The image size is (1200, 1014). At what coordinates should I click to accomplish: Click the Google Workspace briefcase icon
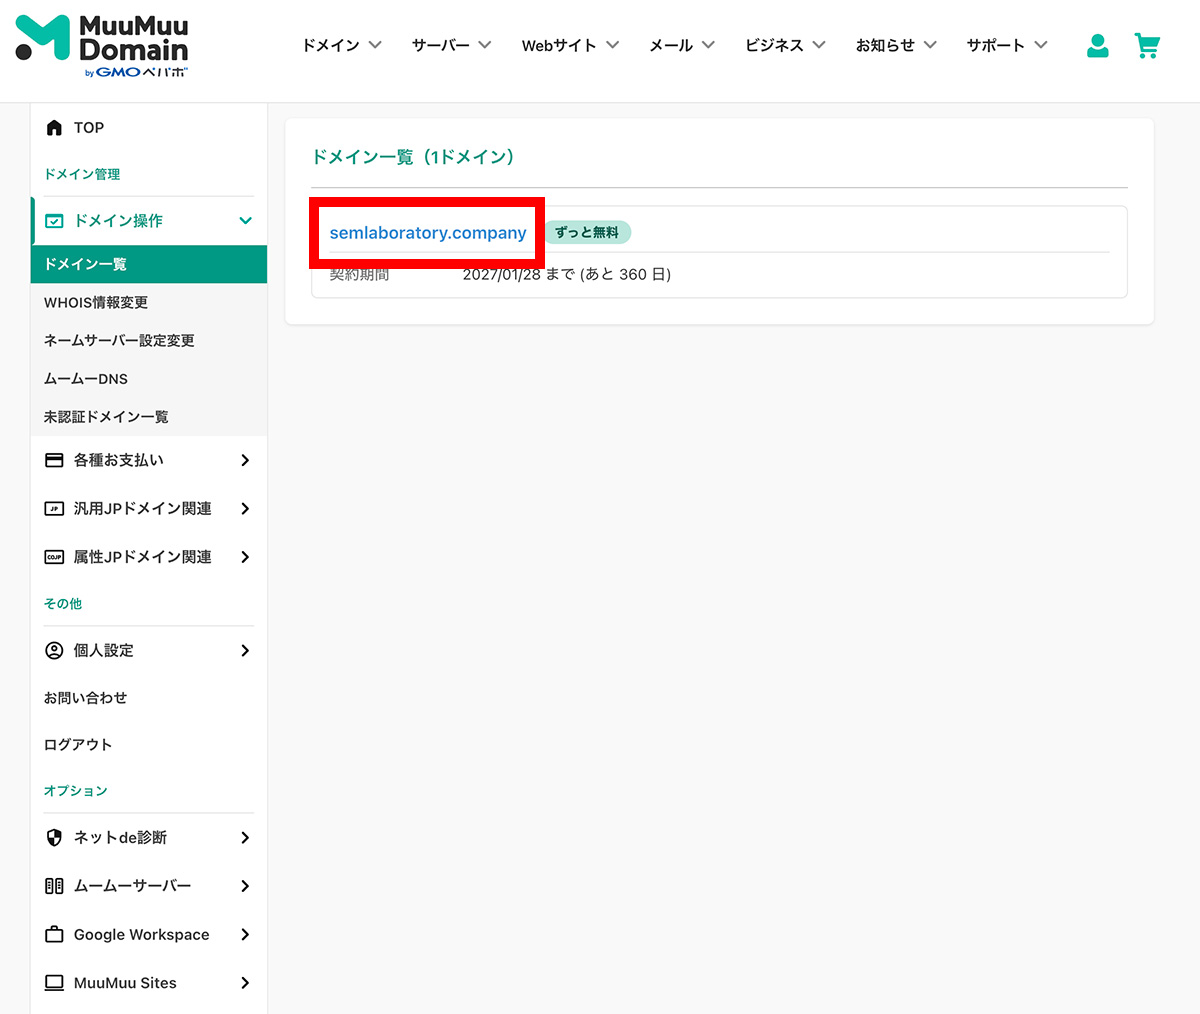click(x=55, y=935)
